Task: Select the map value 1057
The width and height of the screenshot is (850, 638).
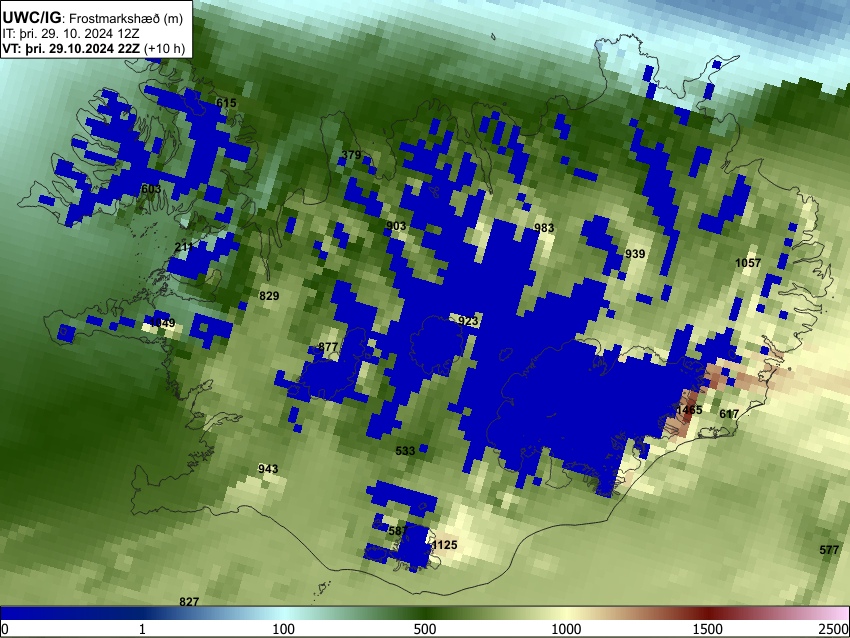Action: tap(748, 263)
